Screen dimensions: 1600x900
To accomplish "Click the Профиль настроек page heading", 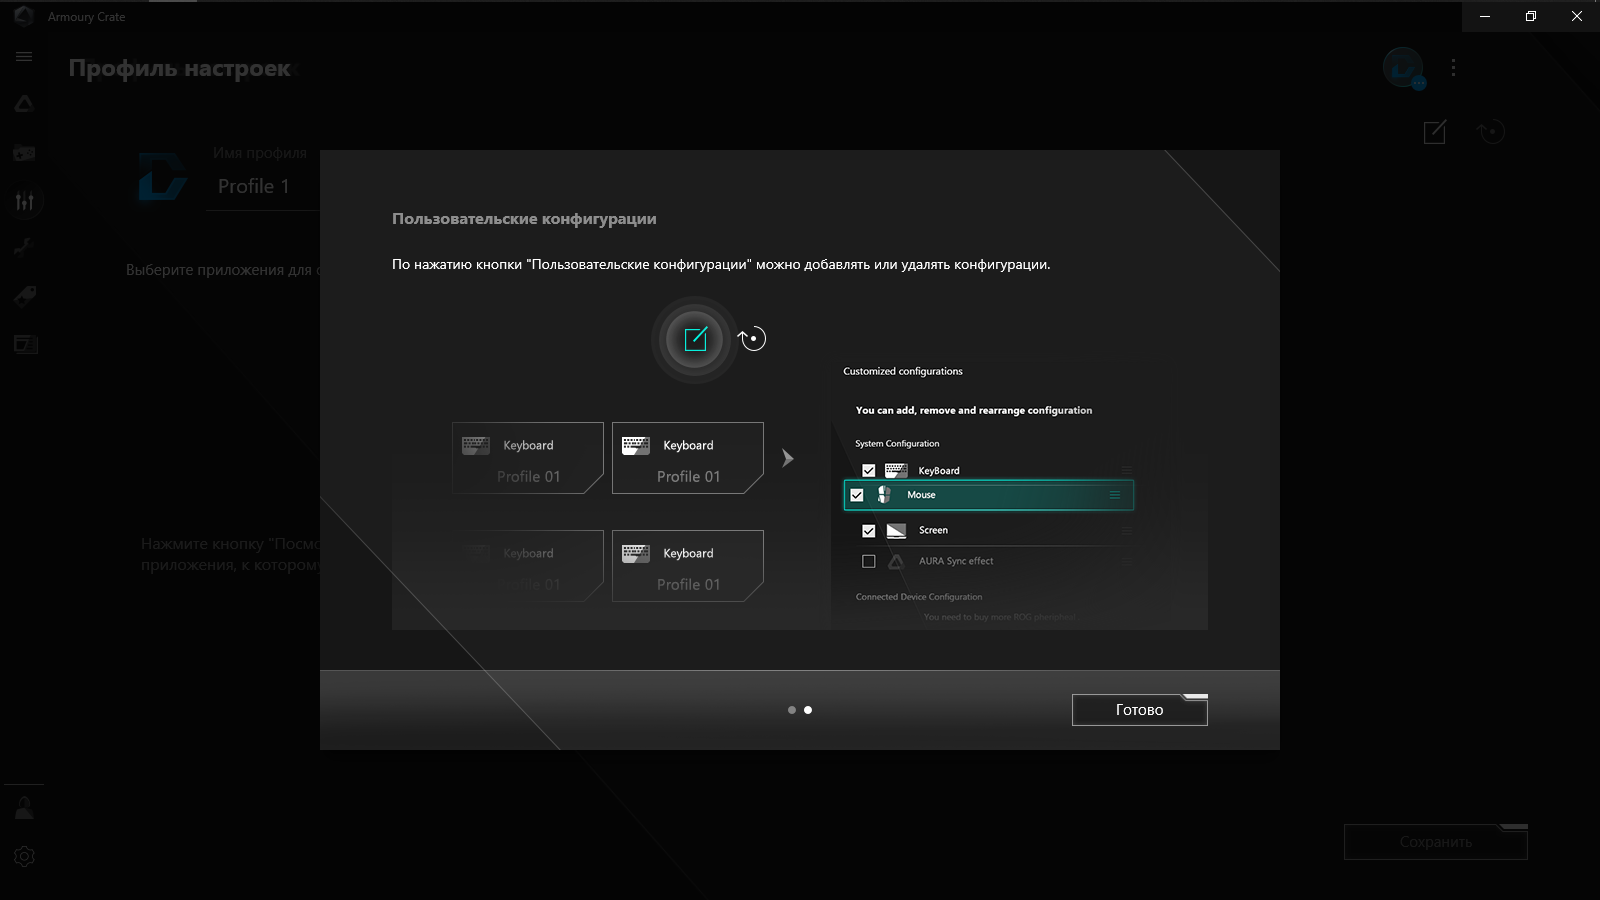I will 180,68.
